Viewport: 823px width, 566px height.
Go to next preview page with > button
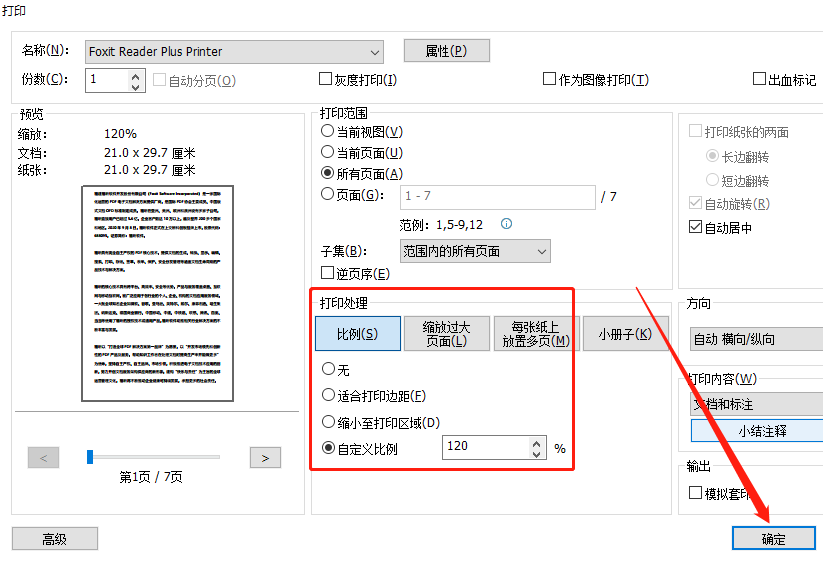coord(265,458)
